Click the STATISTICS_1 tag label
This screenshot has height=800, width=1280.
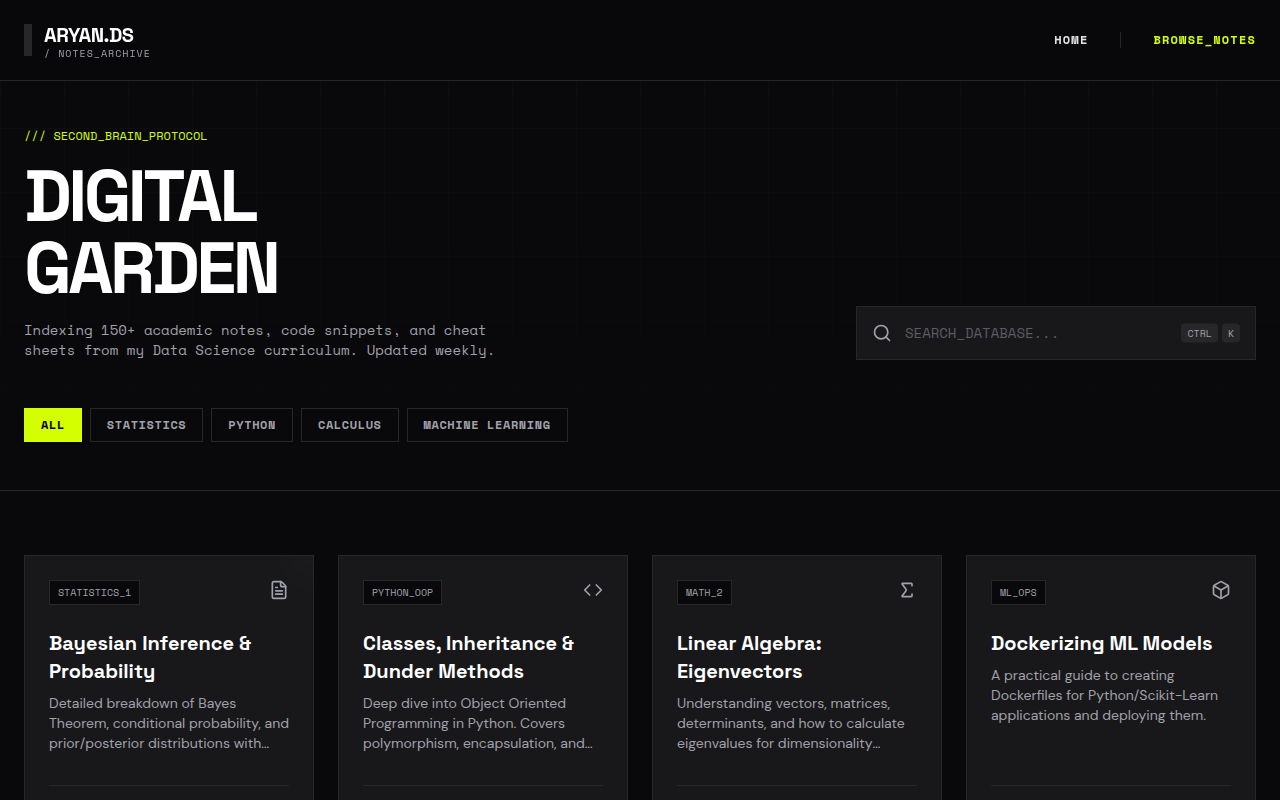click(x=94, y=593)
